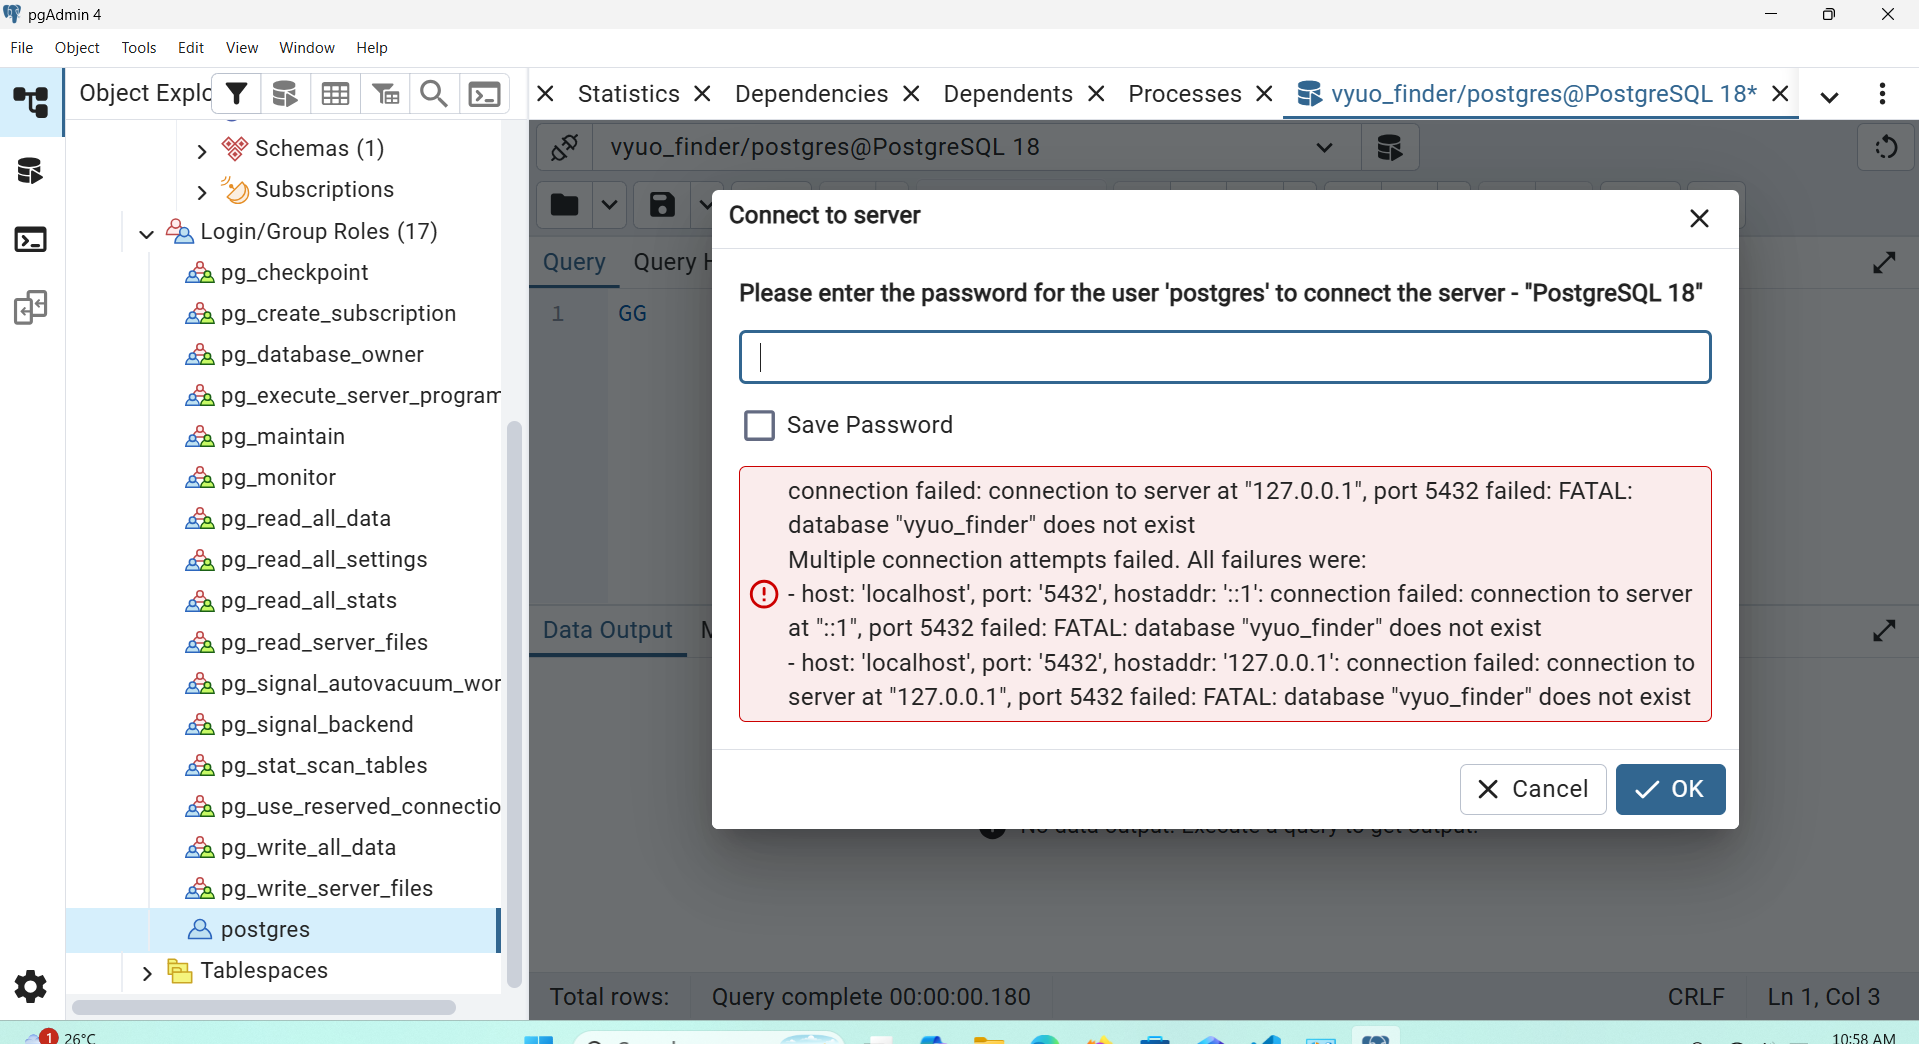Click the PSQL Tool terminal icon in toolbar

click(x=485, y=94)
